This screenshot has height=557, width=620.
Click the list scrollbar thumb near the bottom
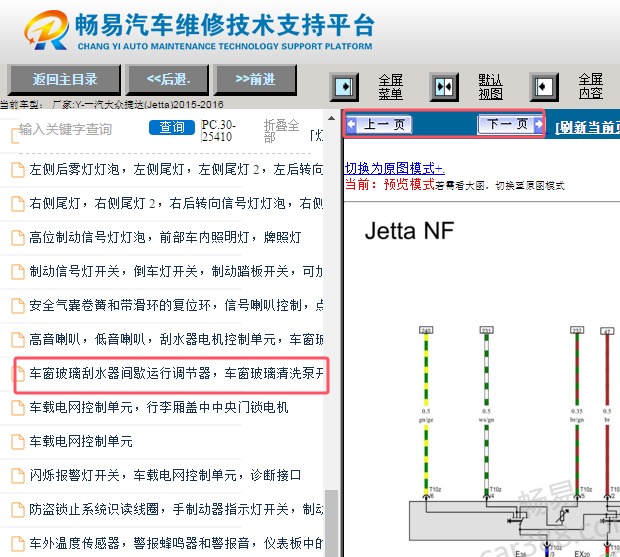click(331, 523)
